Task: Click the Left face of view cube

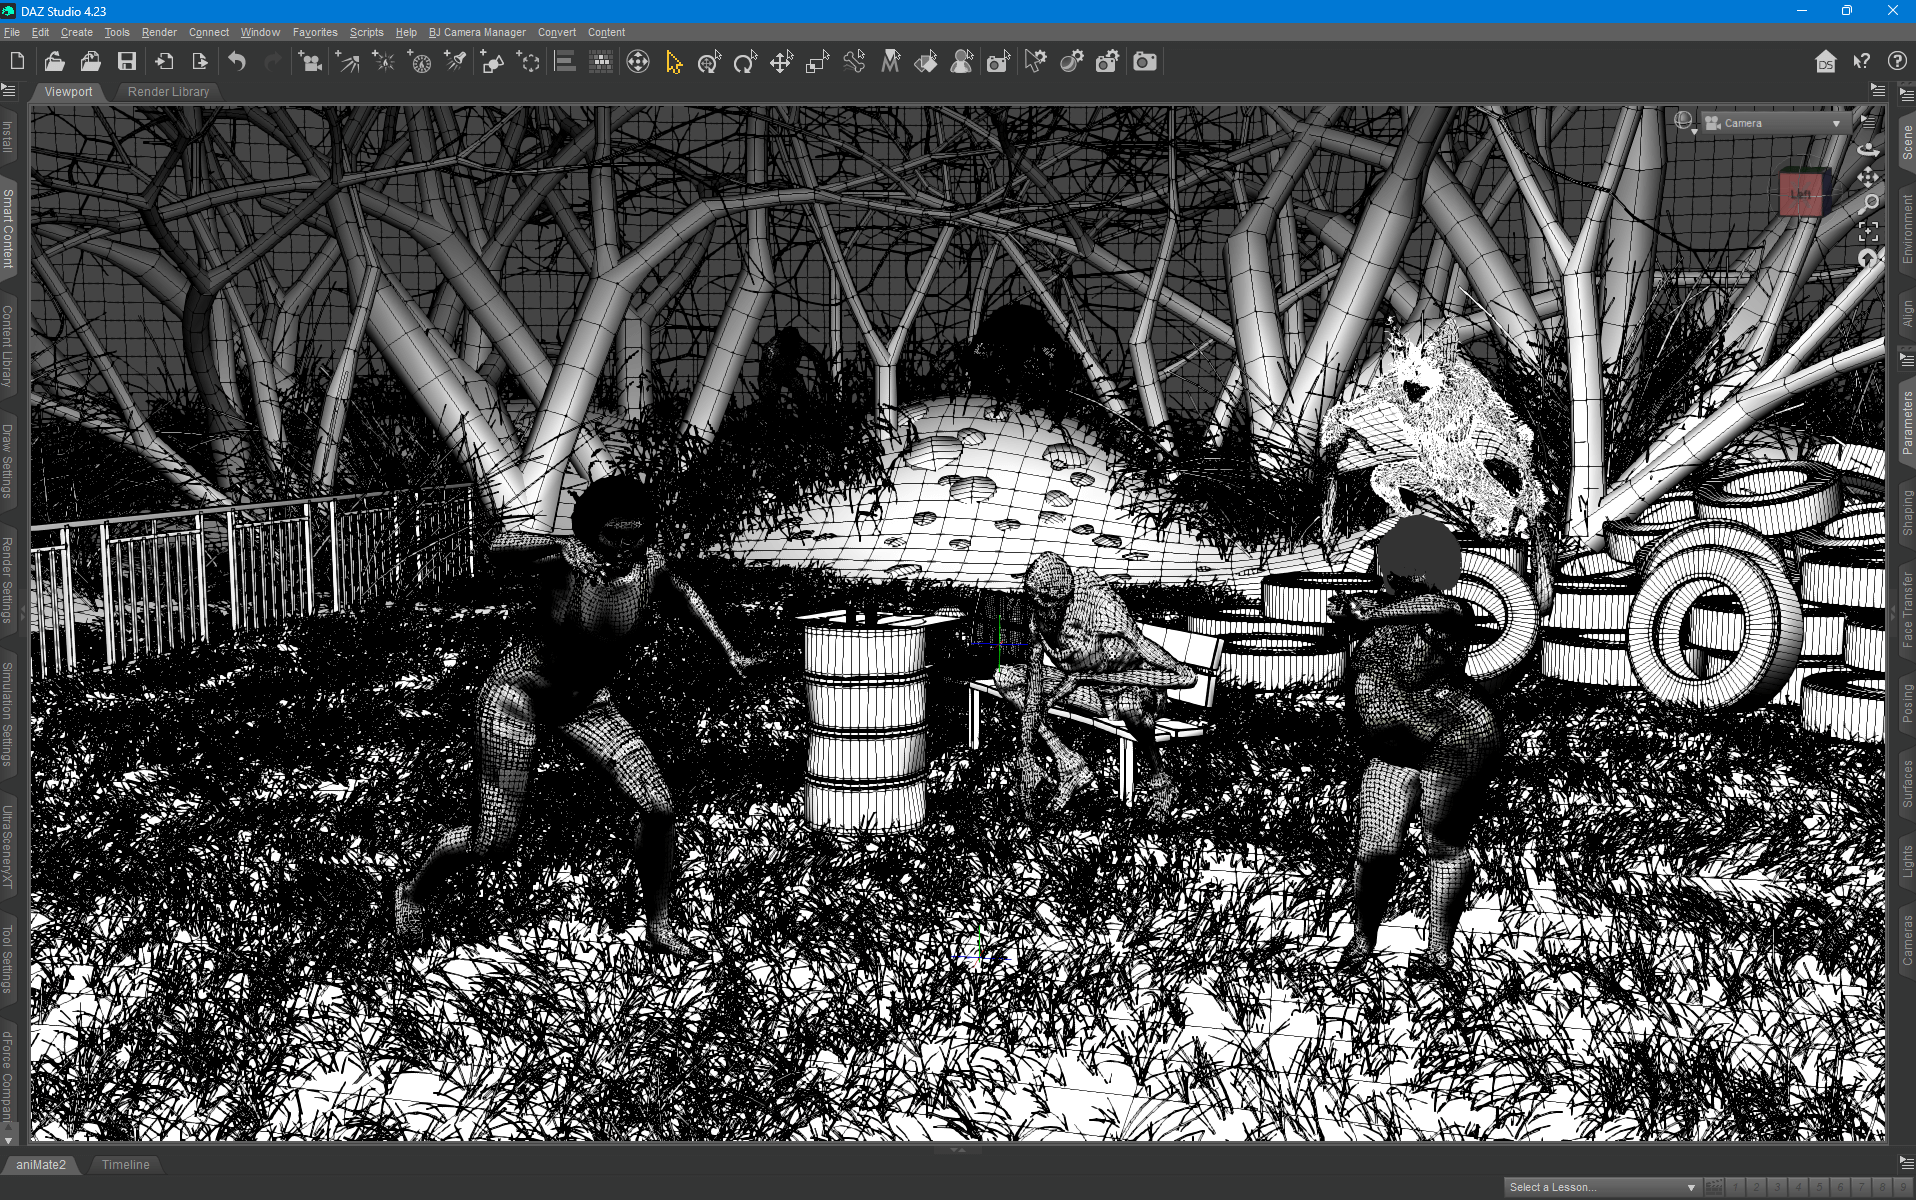Action: point(1801,194)
